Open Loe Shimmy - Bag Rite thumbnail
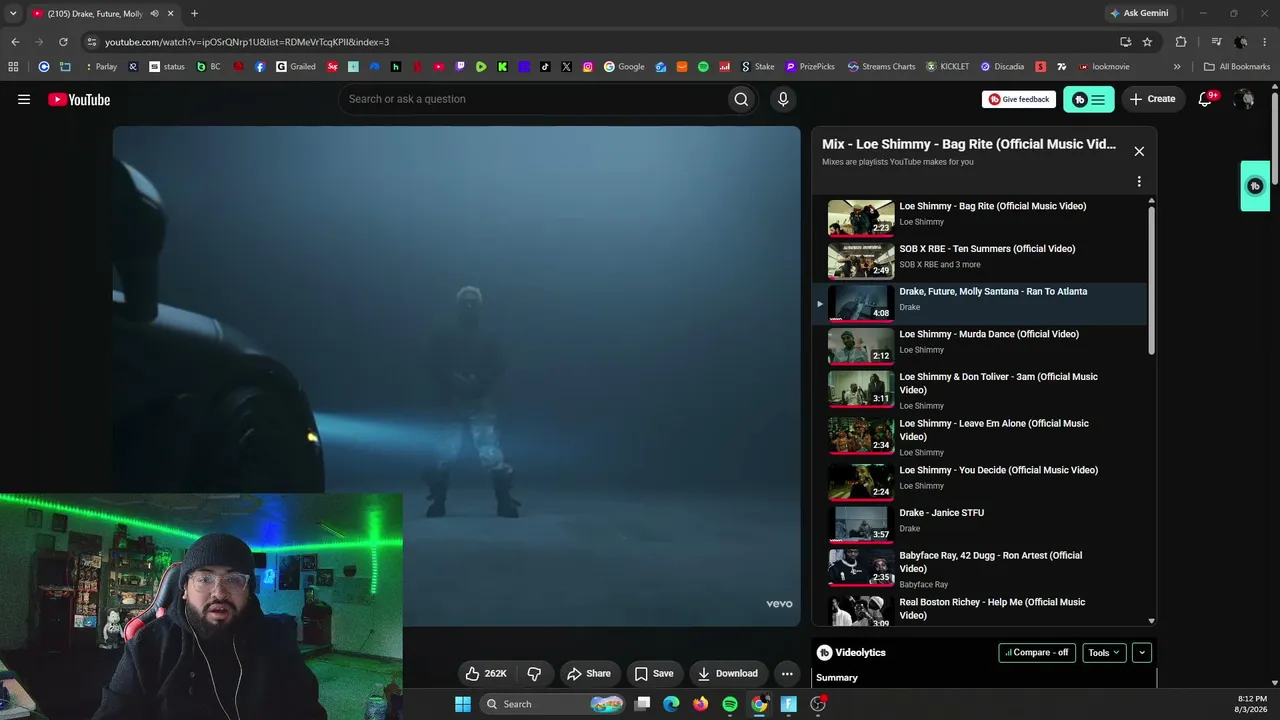Image resolution: width=1280 pixels, height=720 pixels. [x=861, y=218]
